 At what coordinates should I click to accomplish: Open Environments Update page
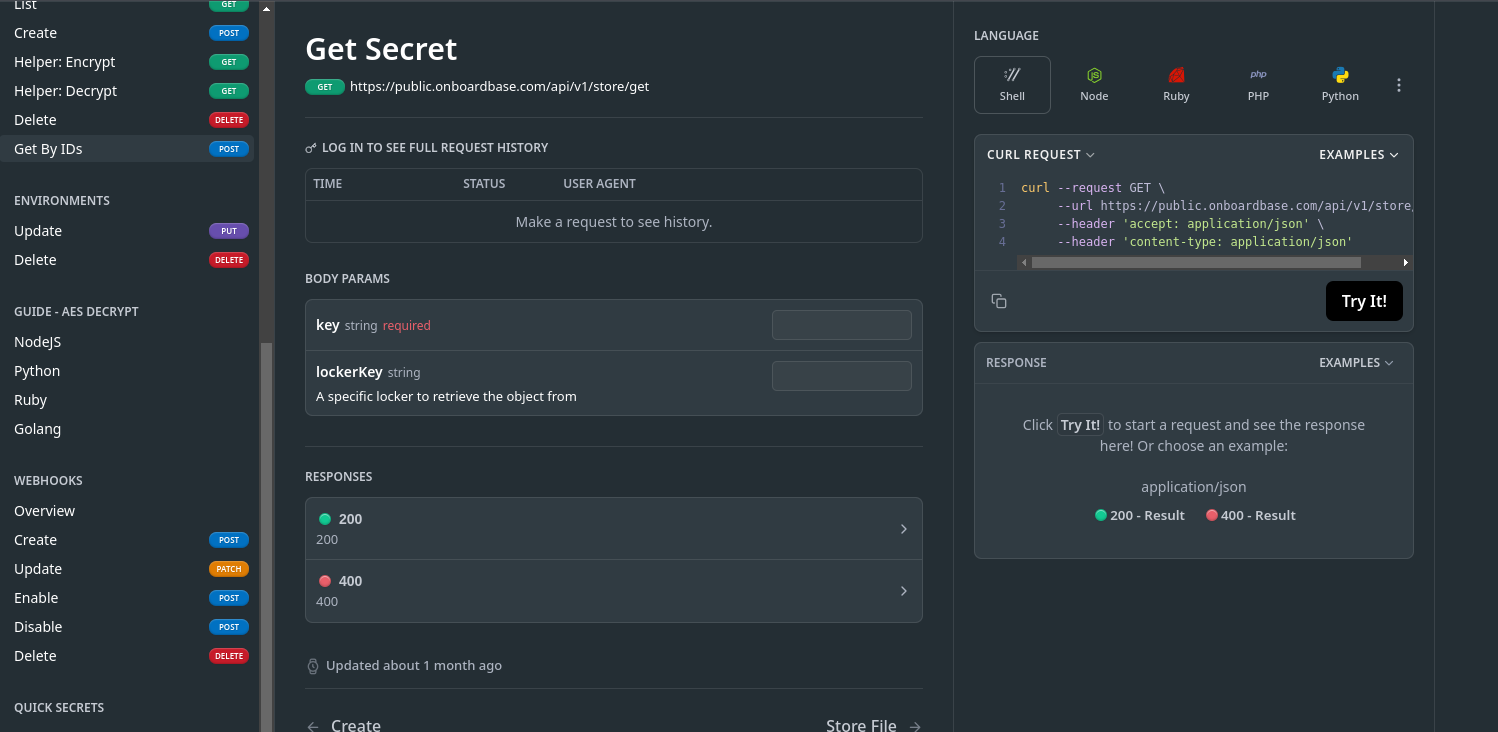pyautogui.click(x=127, y=231)
